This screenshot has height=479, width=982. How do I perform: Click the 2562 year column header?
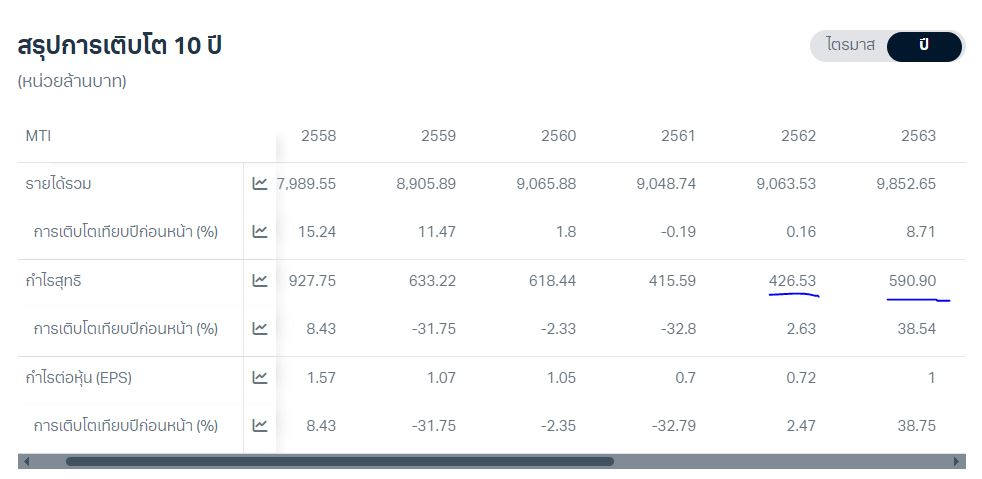point(798,136)
